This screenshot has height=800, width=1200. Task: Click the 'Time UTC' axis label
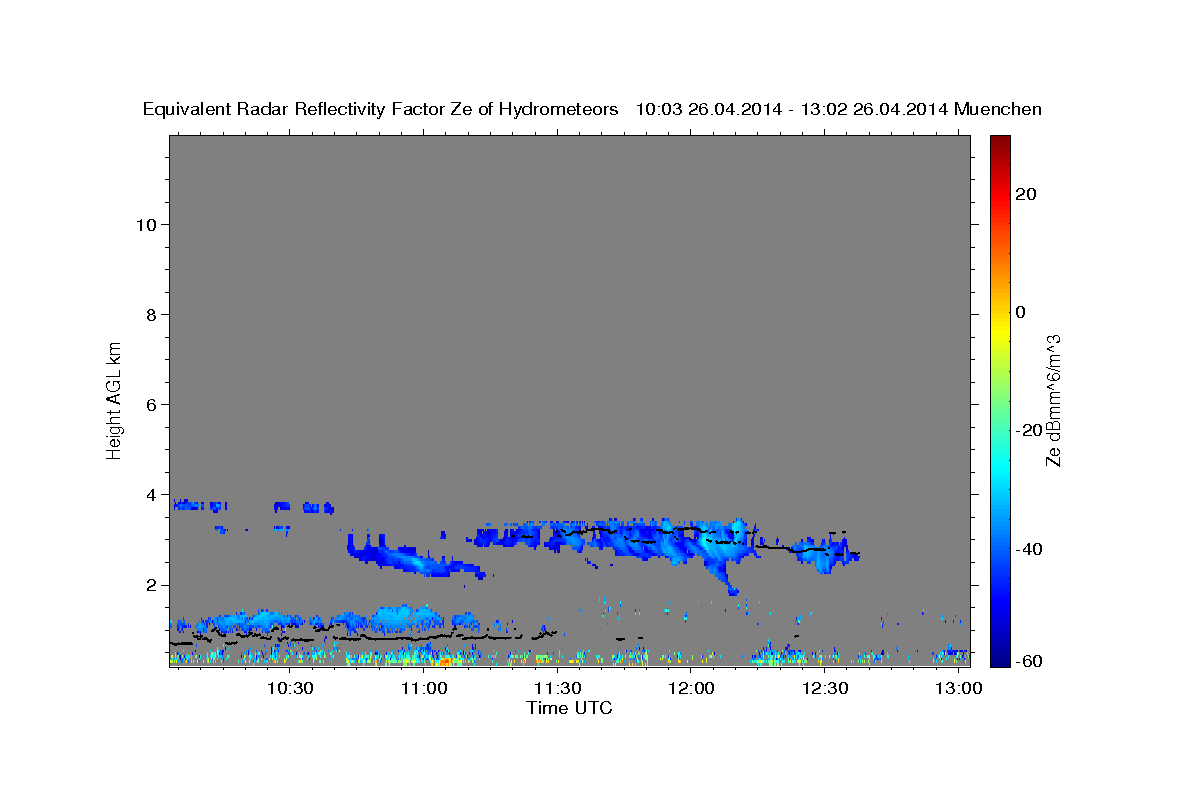point(569,708)
